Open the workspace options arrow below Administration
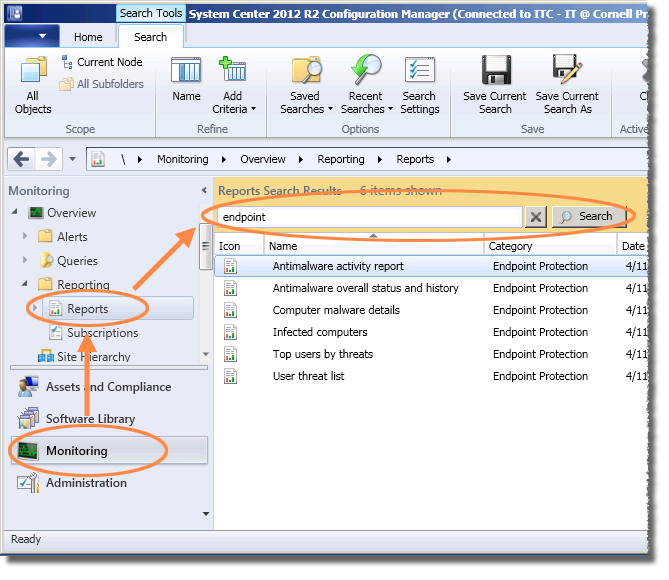Viewport: 669px width, 580px height. tap(206, 514)
